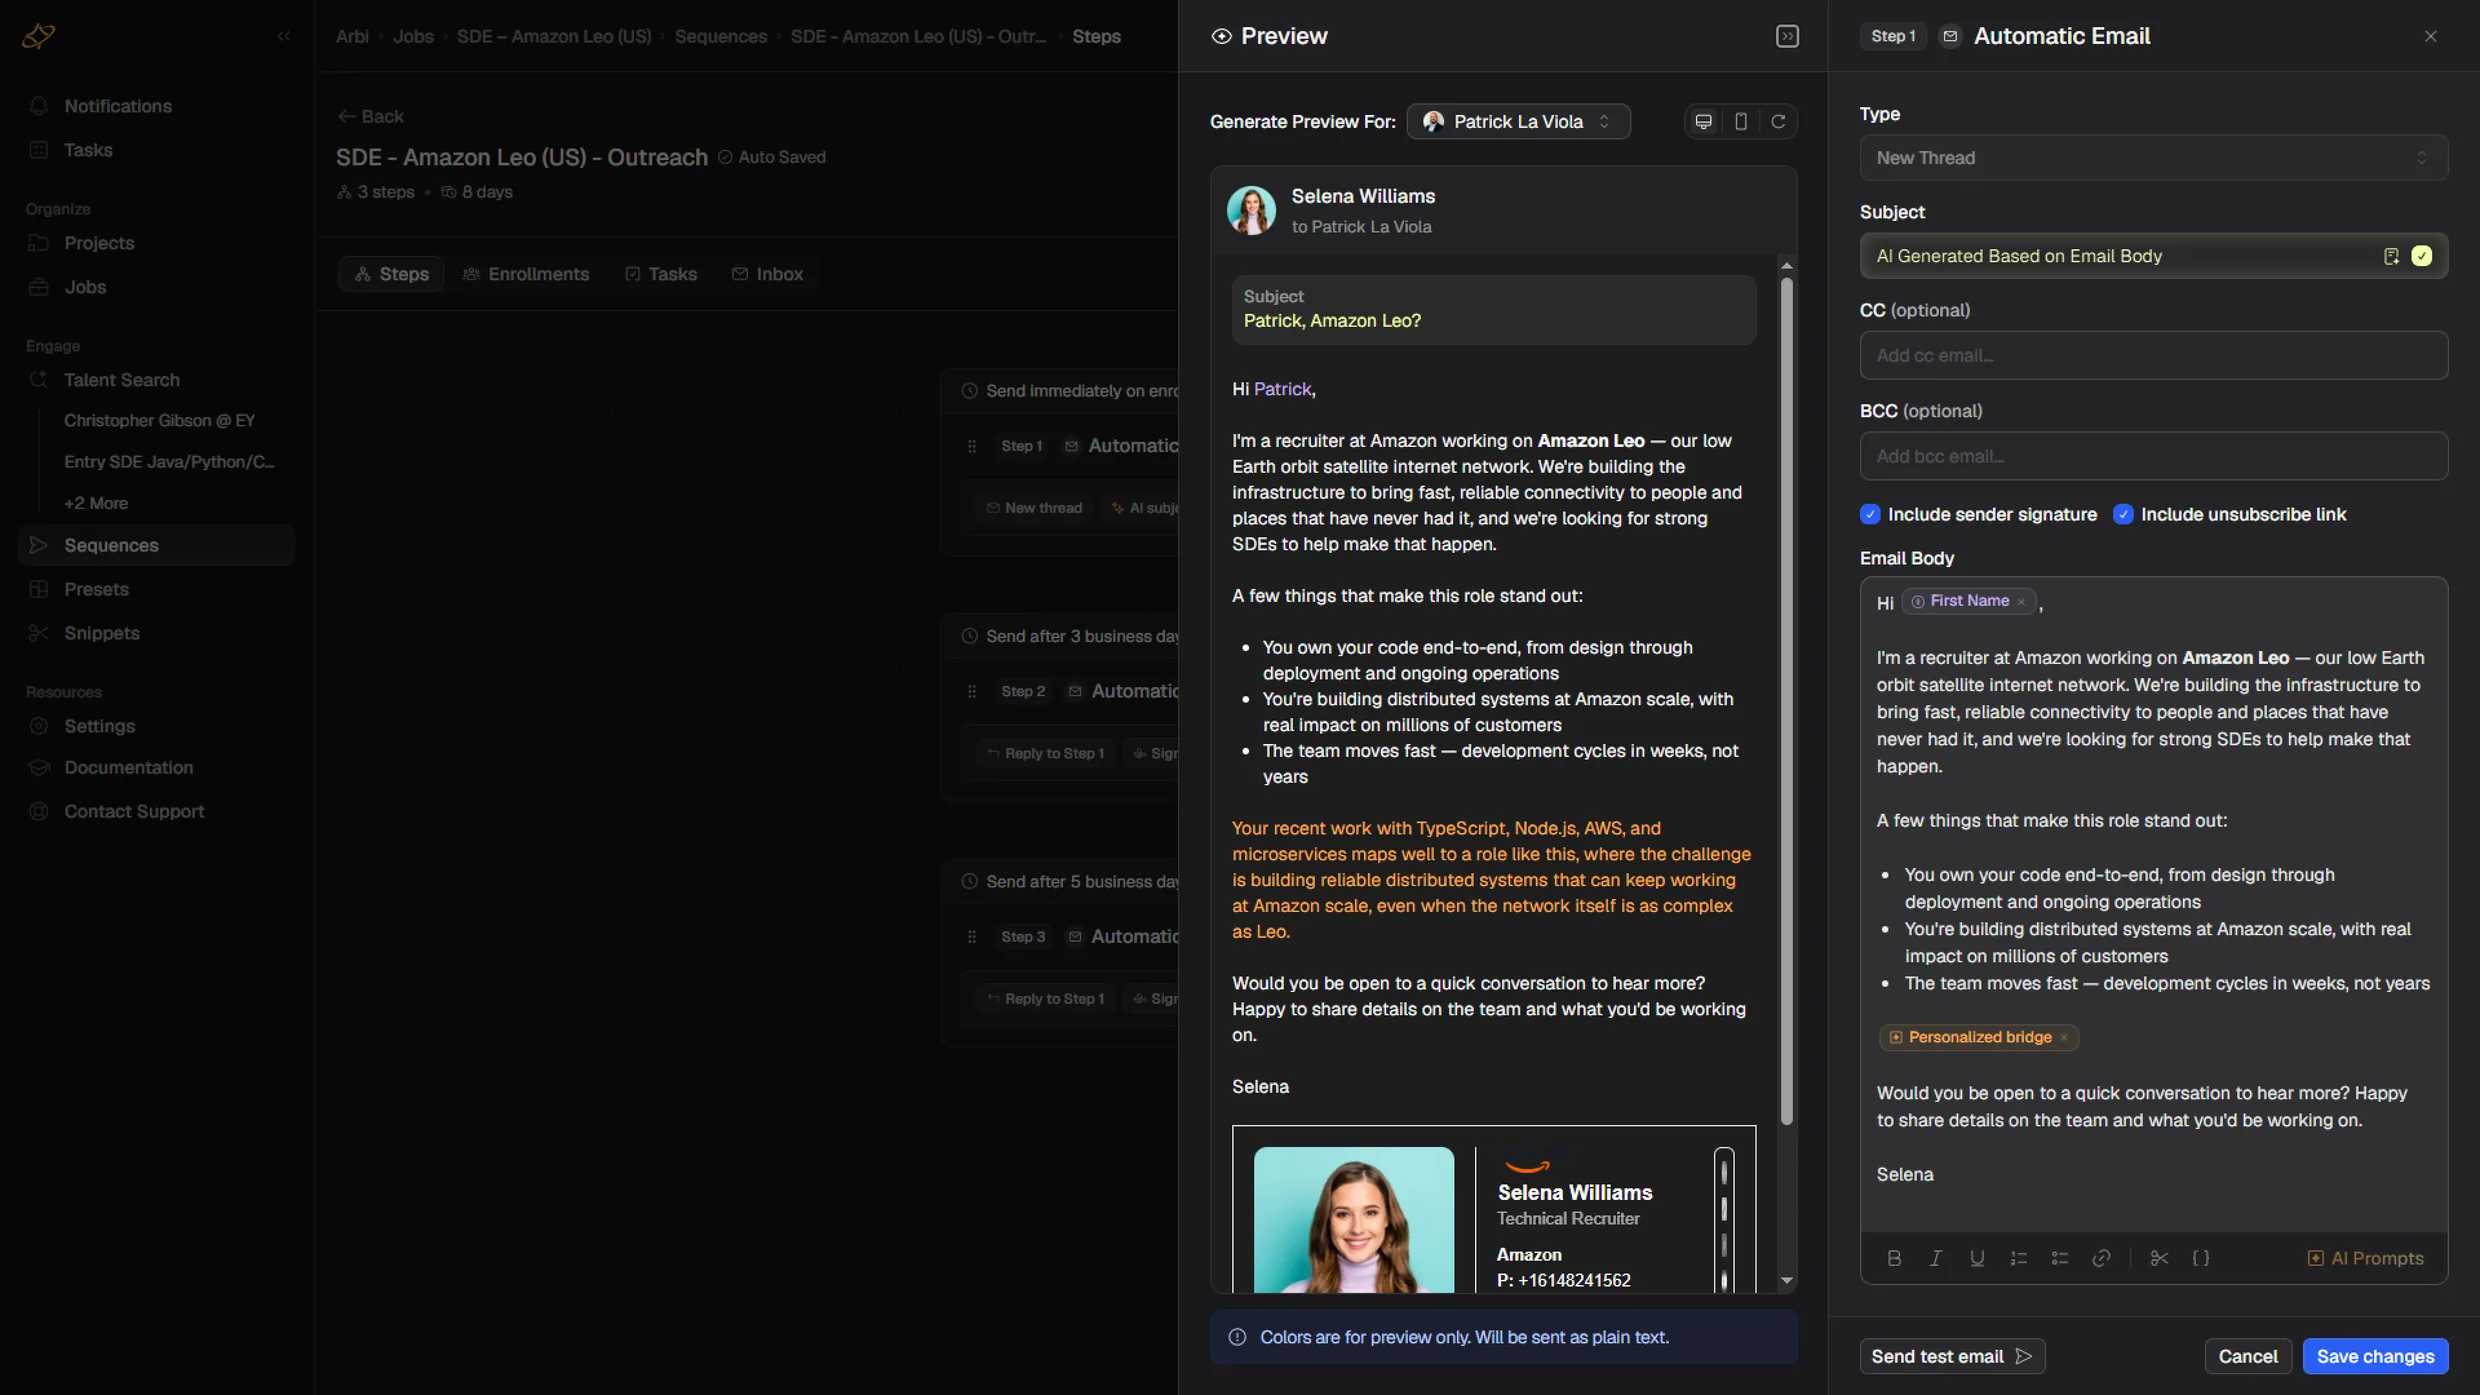Click the Cancel button

2247,1356
